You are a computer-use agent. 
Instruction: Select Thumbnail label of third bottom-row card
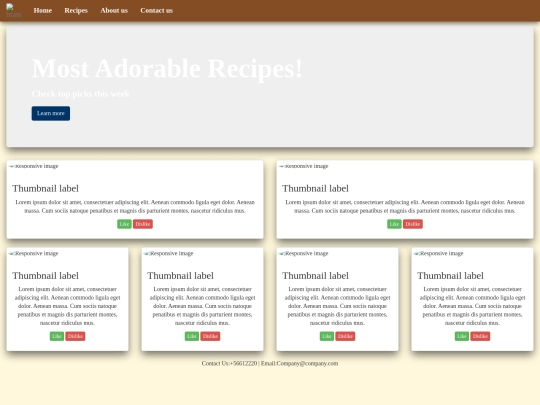[x=315, y=276]
